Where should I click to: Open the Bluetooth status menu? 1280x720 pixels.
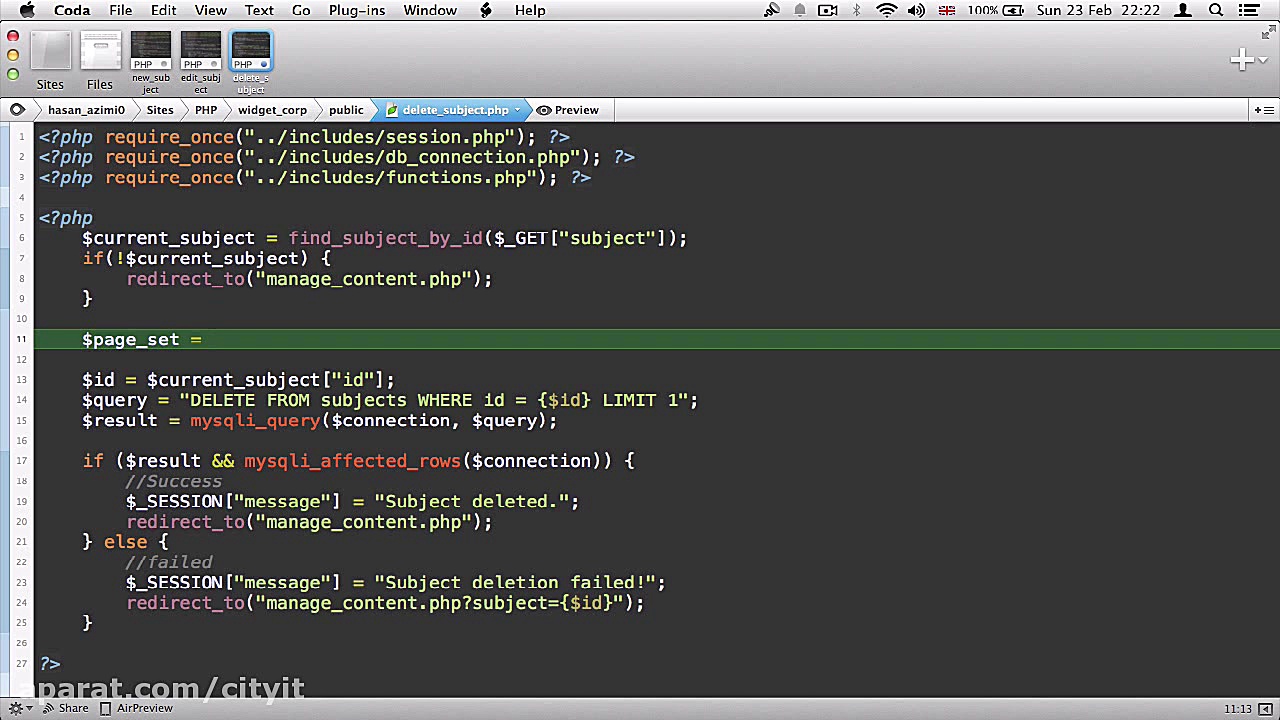[857, 10]
